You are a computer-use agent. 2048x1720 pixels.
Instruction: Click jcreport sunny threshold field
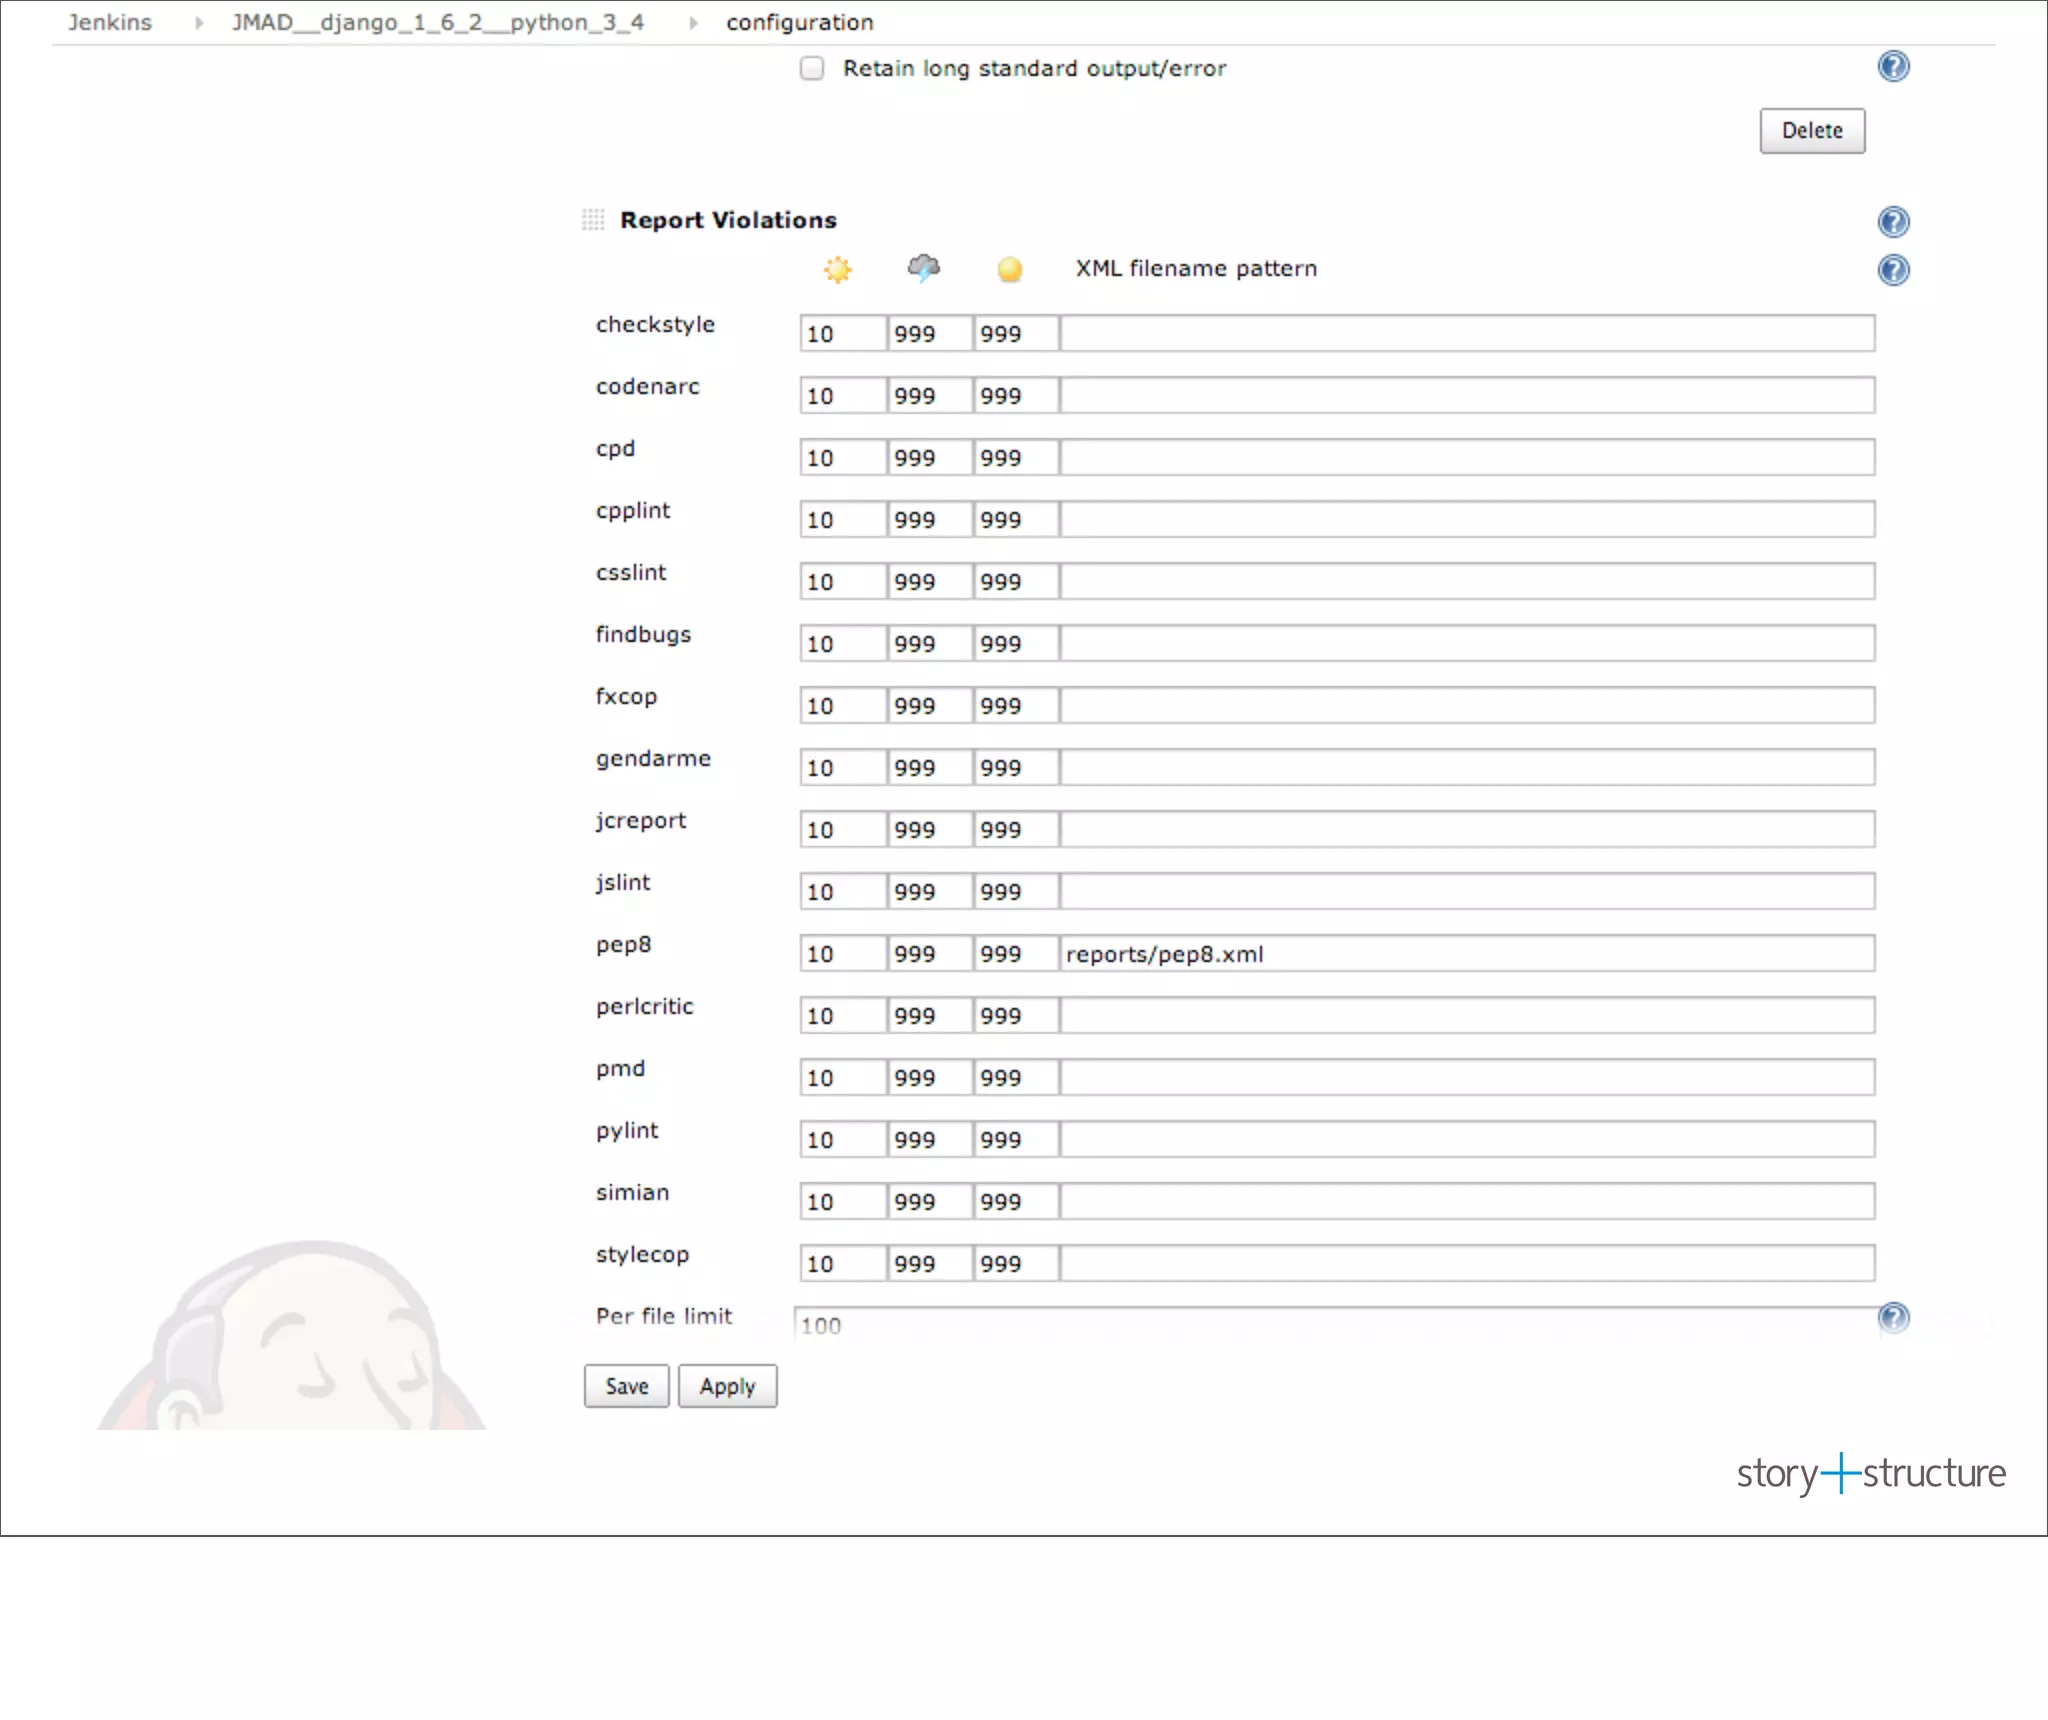tap(843, 830)
